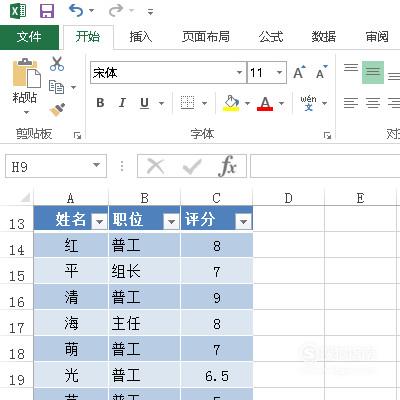Screen dimensions: 400x400
Task: Center text horizontally
Action: (373, 103)
